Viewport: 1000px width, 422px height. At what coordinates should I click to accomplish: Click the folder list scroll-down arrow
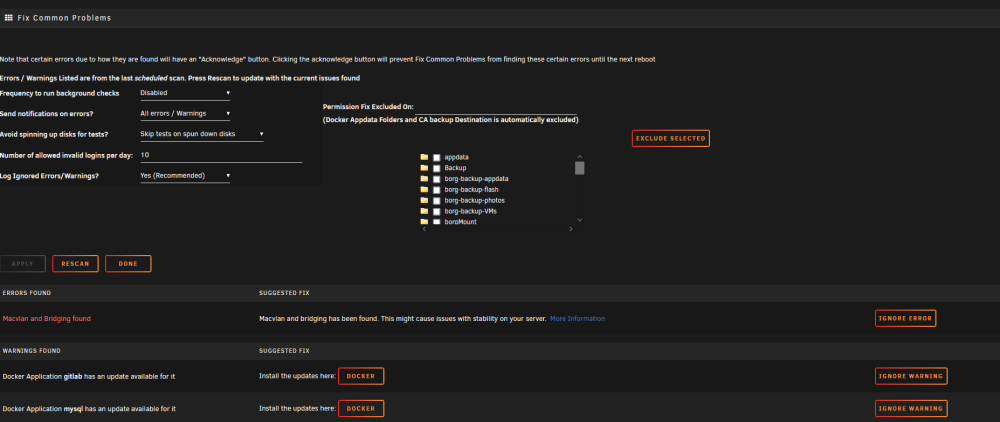tap(580, 220)
